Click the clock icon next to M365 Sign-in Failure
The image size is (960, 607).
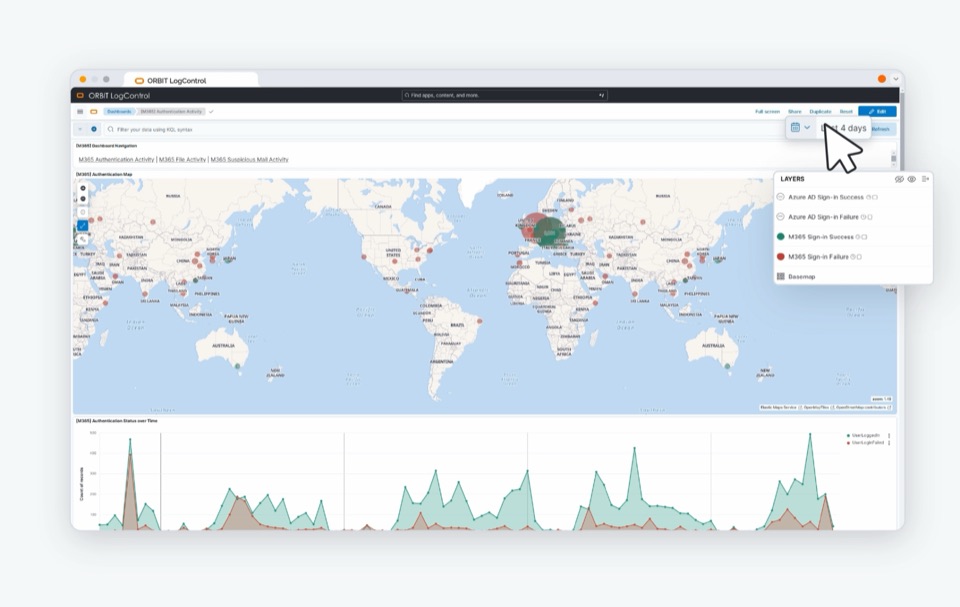[x=853, y=257]
